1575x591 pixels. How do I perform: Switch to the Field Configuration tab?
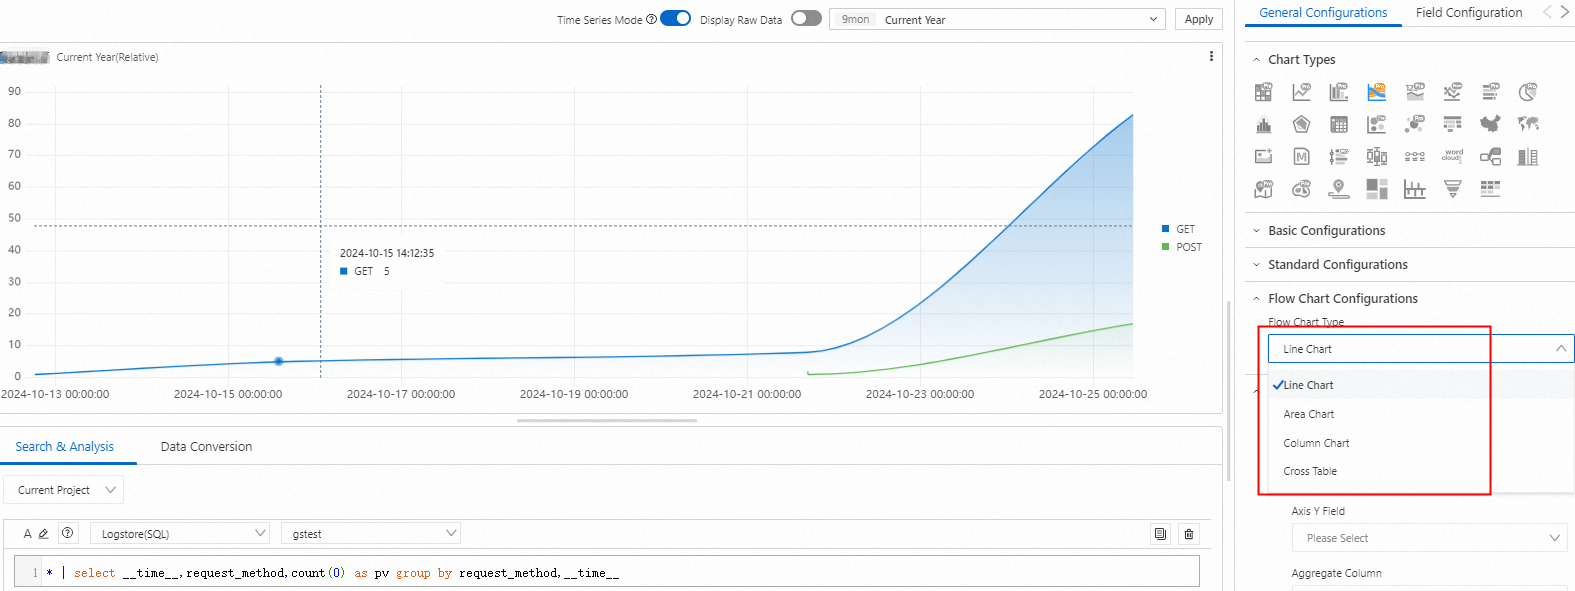tap(1469, 13)
